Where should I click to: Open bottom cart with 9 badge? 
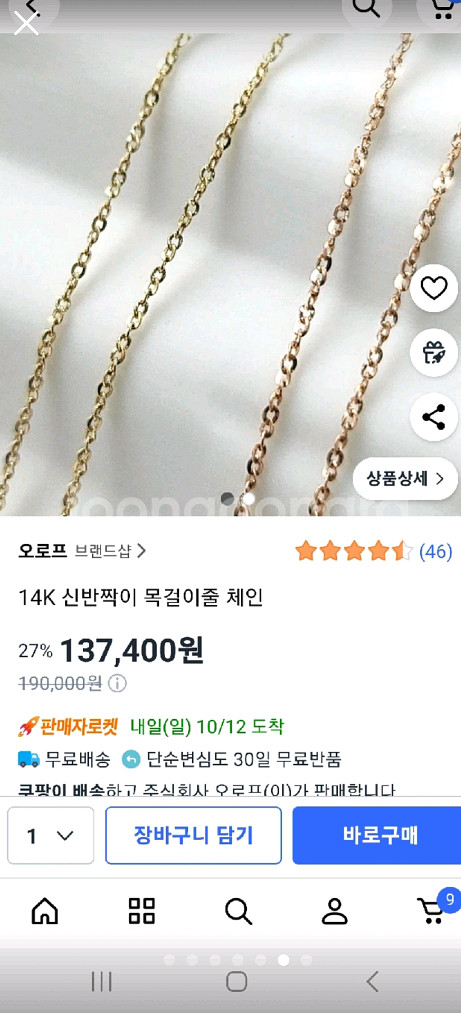[434, 908]
